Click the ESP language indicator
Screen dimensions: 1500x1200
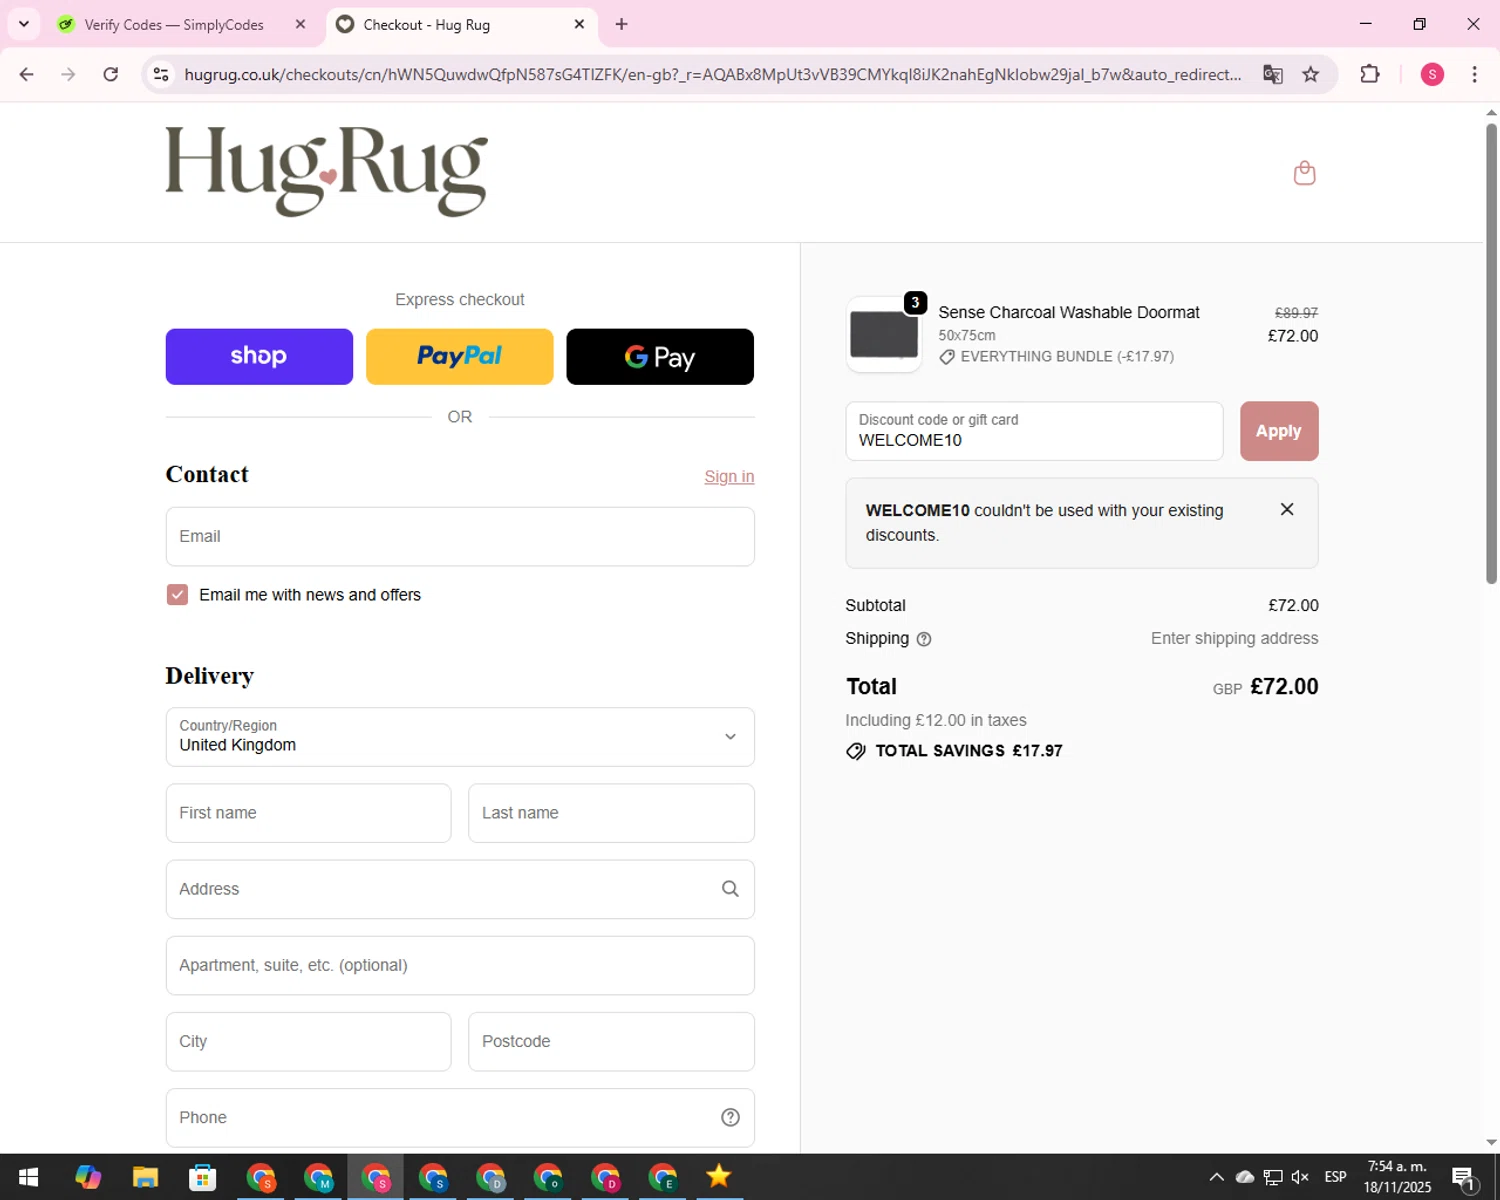coord(1335,1177)
